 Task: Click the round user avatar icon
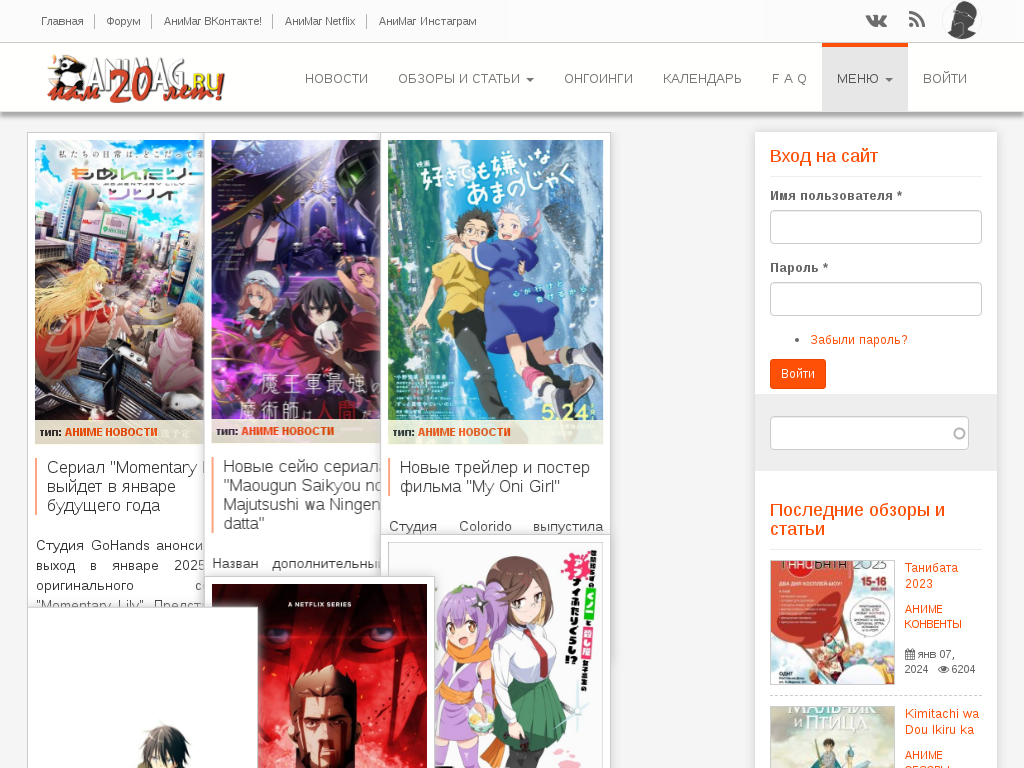962,20
